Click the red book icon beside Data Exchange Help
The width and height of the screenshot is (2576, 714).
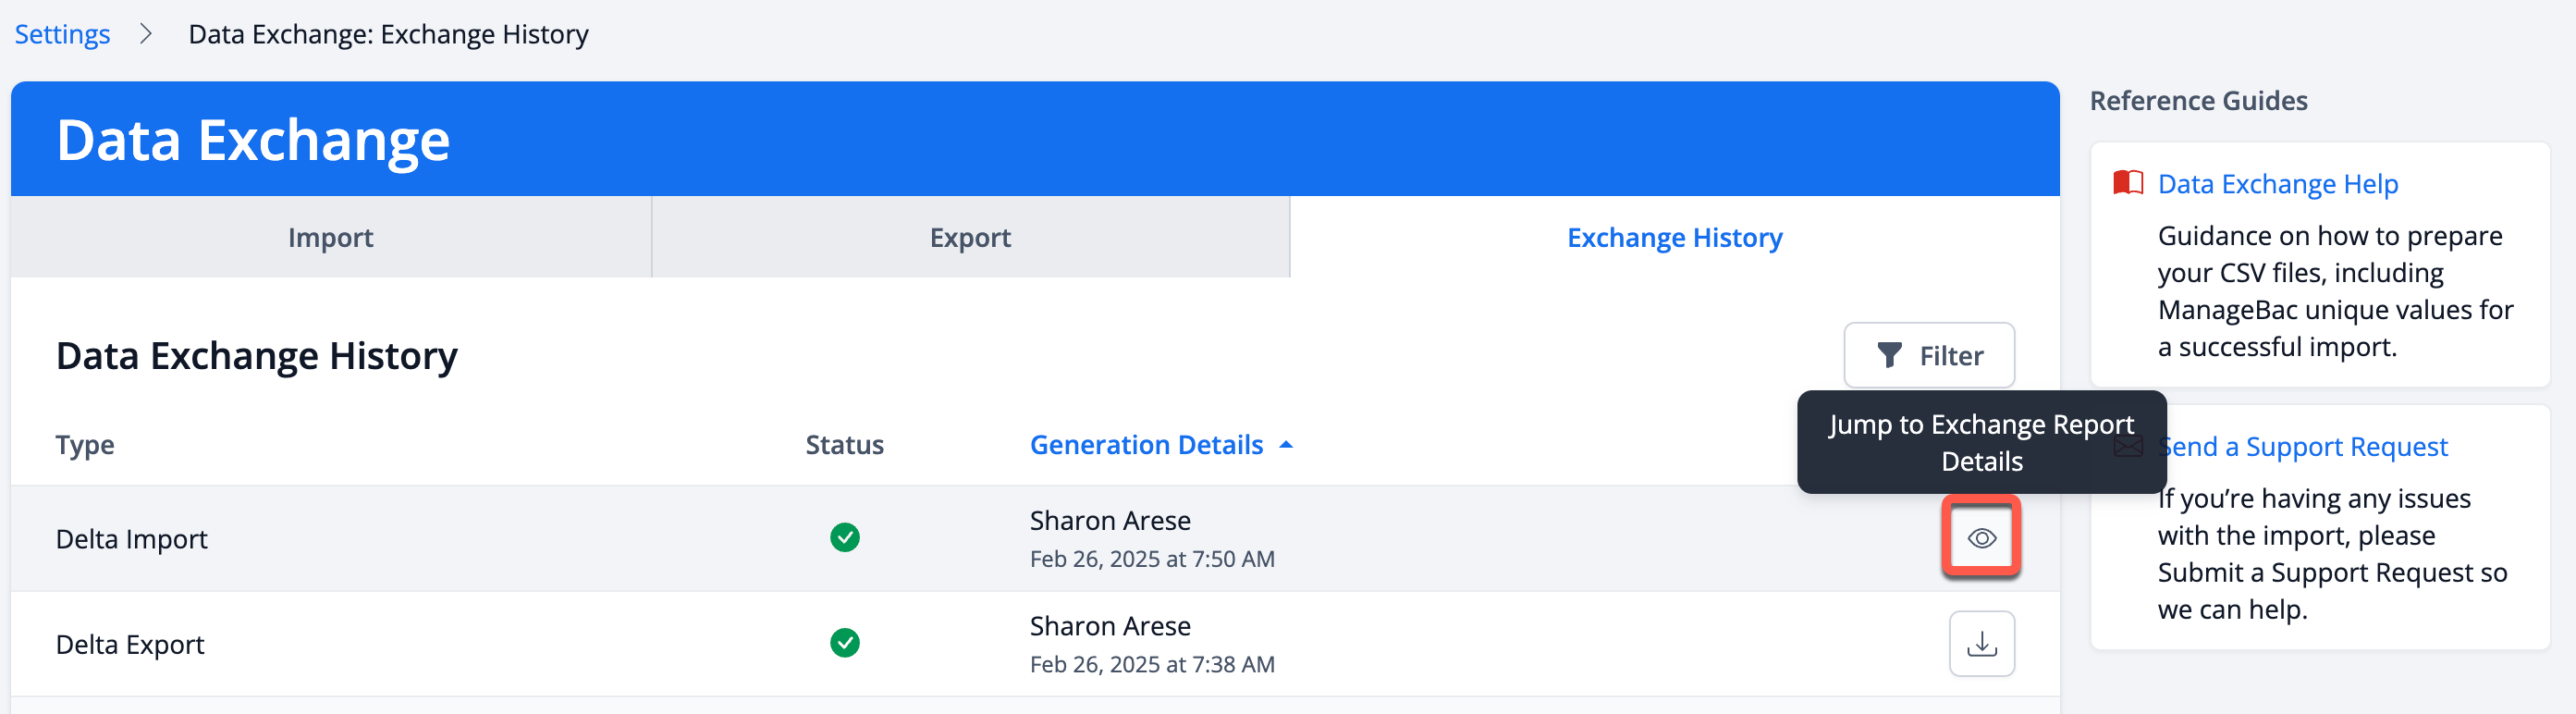(x=2127, y=183)
